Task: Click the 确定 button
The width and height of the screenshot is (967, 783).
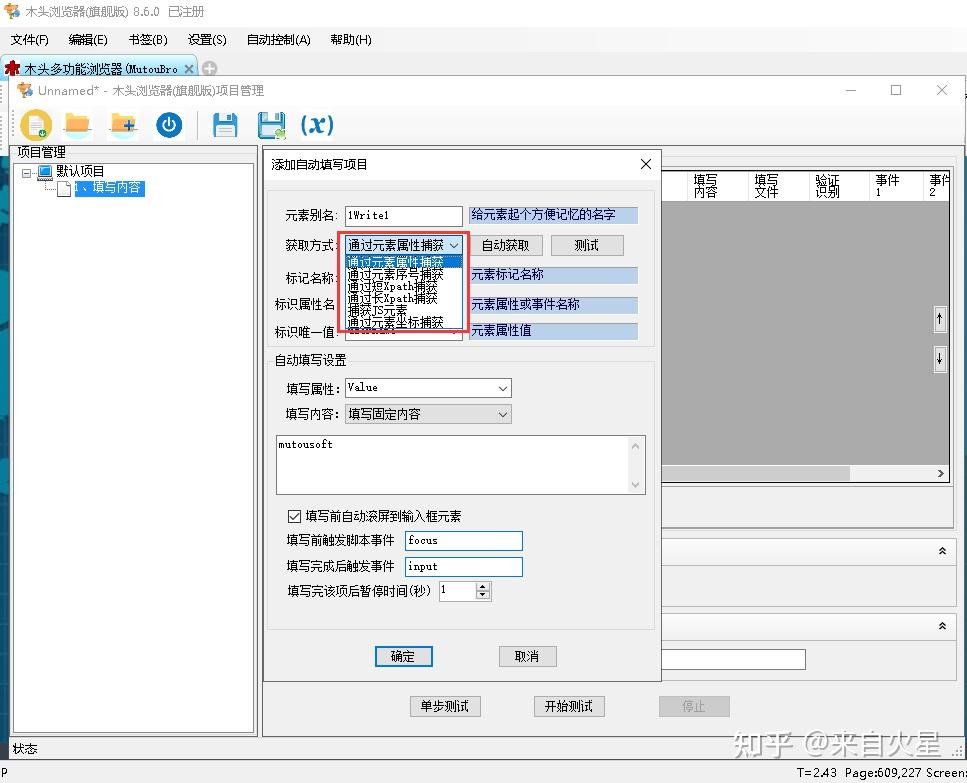Action: coord(403,656)
